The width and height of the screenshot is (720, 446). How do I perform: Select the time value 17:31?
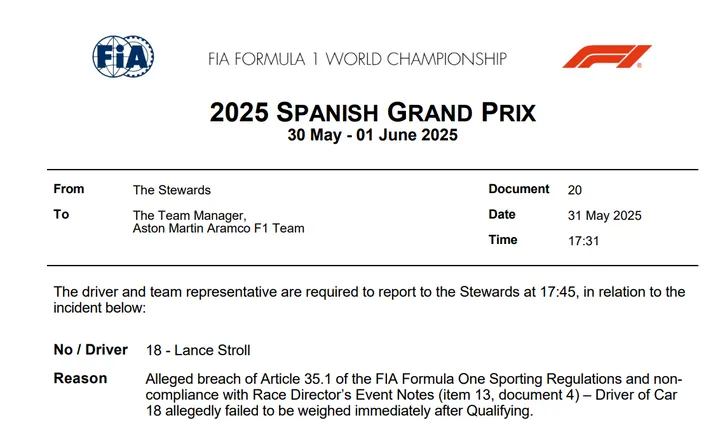[584, 240]
